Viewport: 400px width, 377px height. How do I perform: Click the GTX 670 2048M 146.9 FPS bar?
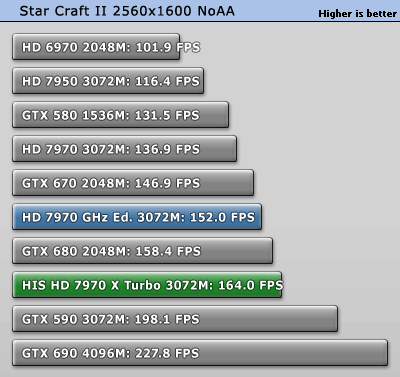pyautogui.click(x=133, y=183)
